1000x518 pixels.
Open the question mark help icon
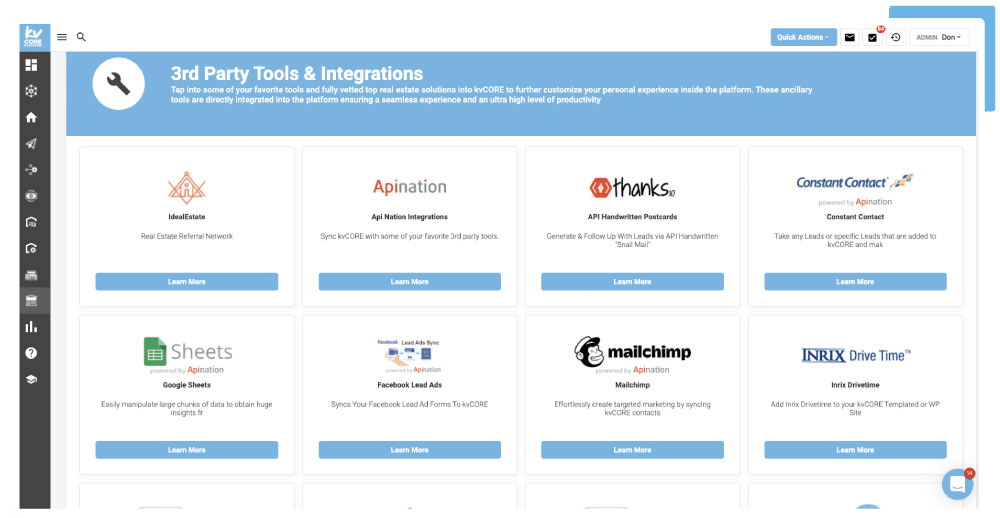coord(31,353)
